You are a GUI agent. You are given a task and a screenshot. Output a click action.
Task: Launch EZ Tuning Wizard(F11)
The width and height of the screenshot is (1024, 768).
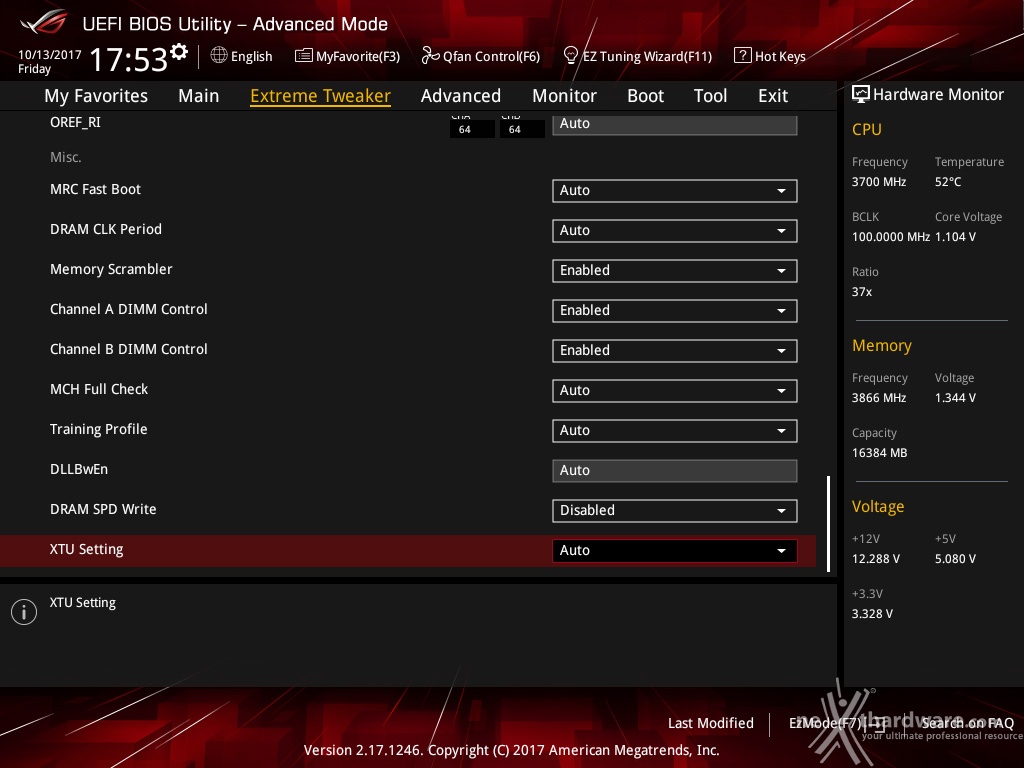tap(637, 56)
